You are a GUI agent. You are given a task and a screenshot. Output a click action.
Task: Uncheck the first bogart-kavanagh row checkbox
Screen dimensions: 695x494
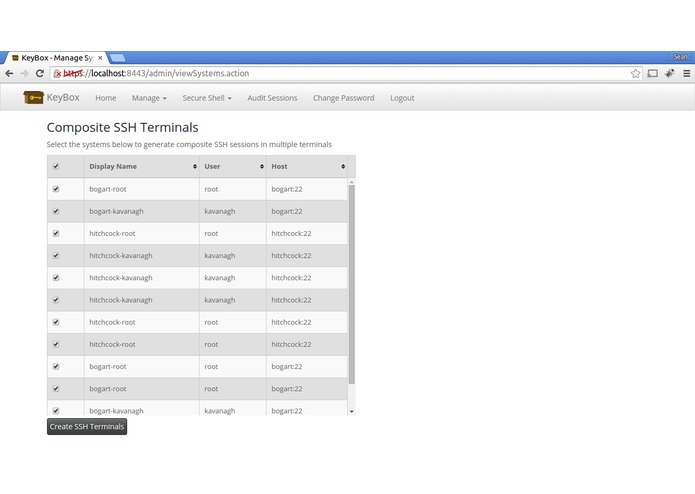[56, 211]
